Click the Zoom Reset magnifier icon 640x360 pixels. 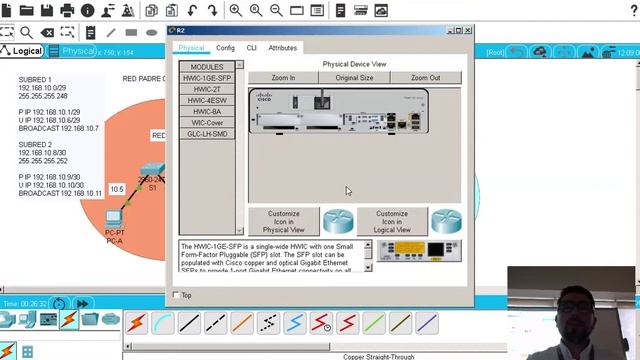click(256, 10)
